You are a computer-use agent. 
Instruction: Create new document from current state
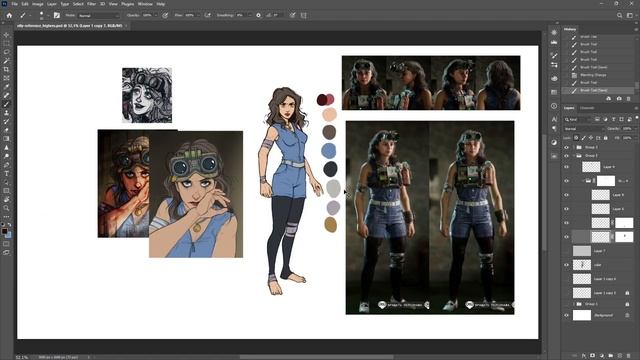pos(609,98)
